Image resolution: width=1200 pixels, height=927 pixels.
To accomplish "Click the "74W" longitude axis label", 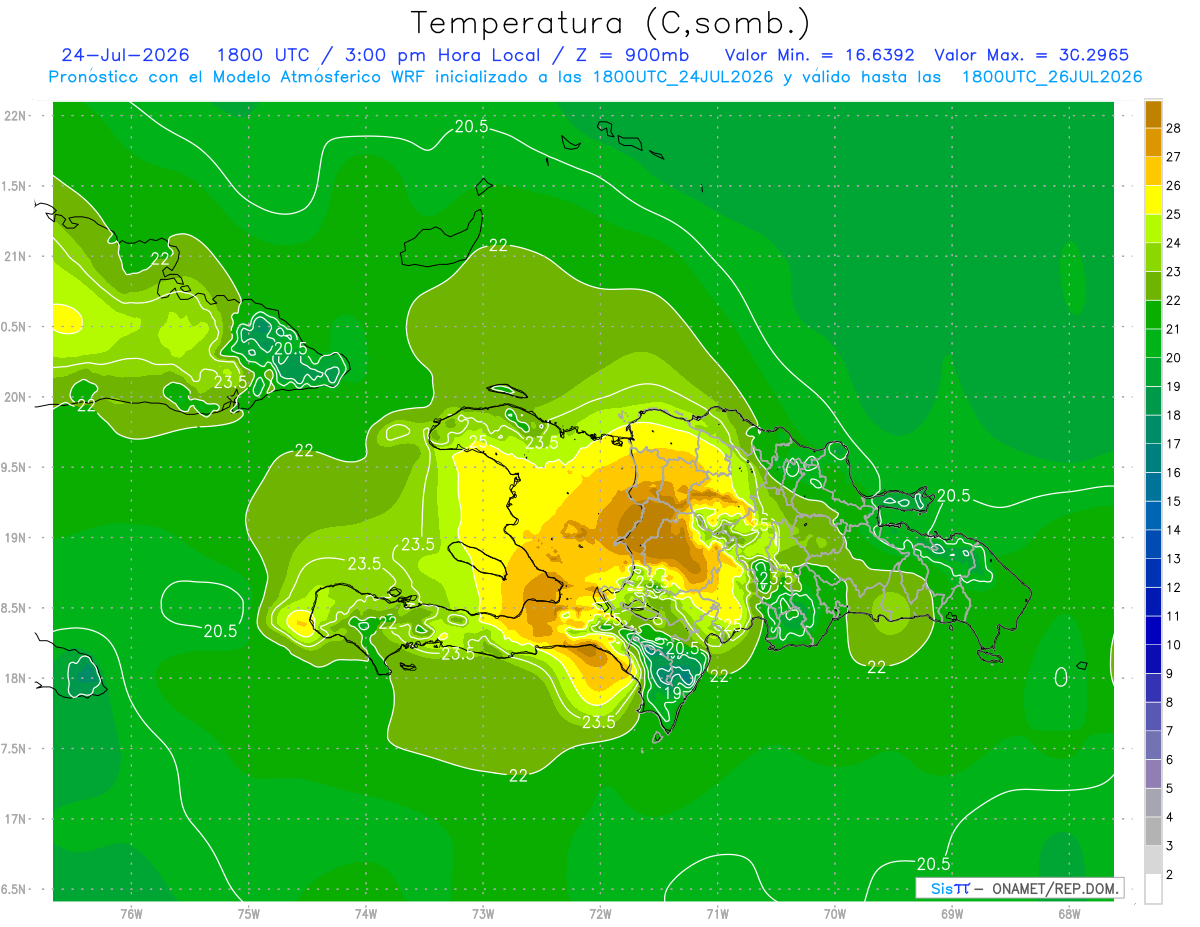I will click(366, 913).
